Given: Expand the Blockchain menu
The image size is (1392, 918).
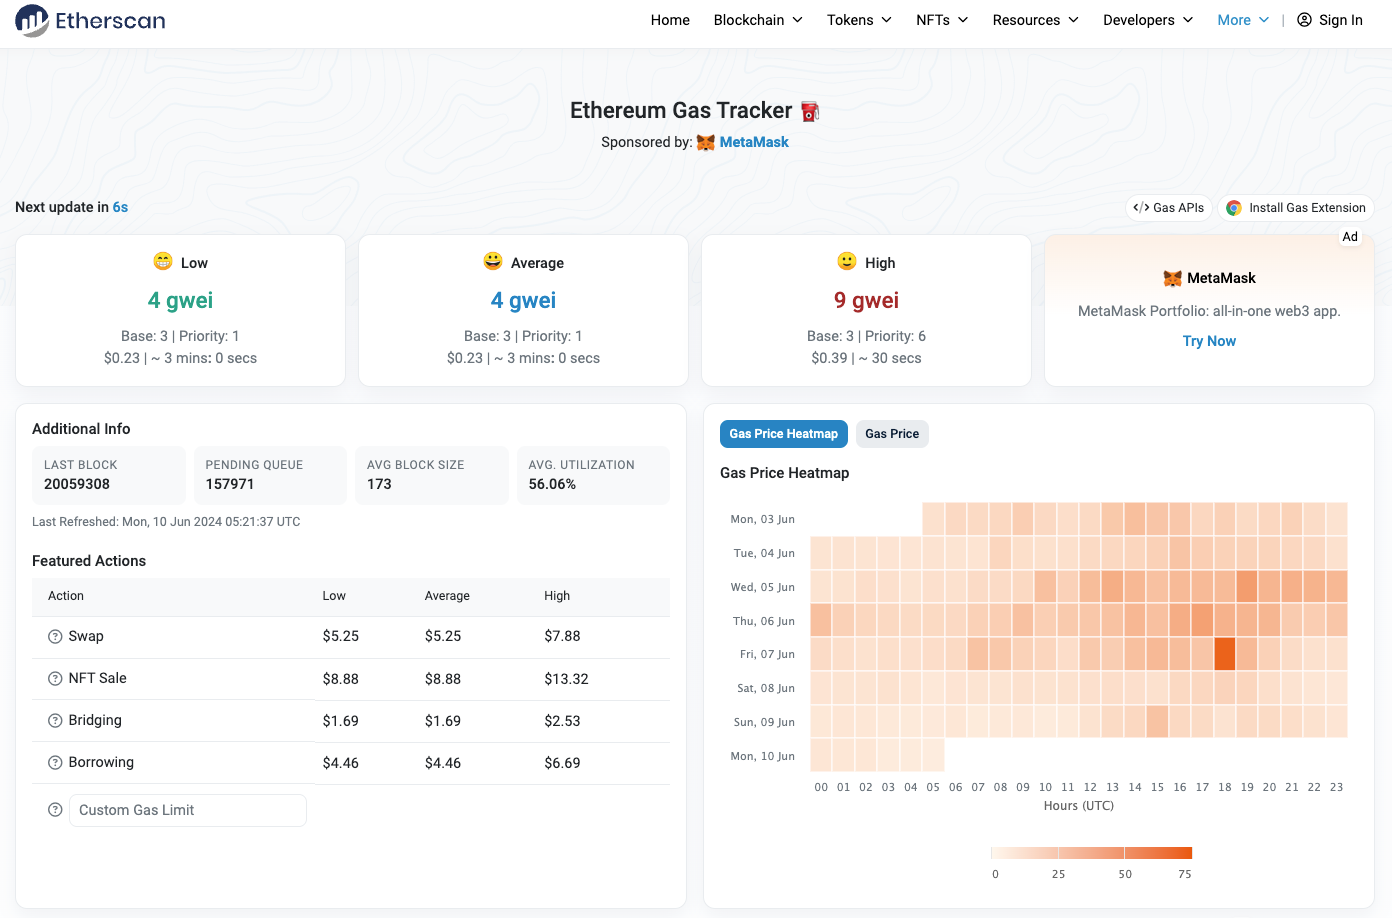Looking at the screenshot, I should (x=758, y=20).
